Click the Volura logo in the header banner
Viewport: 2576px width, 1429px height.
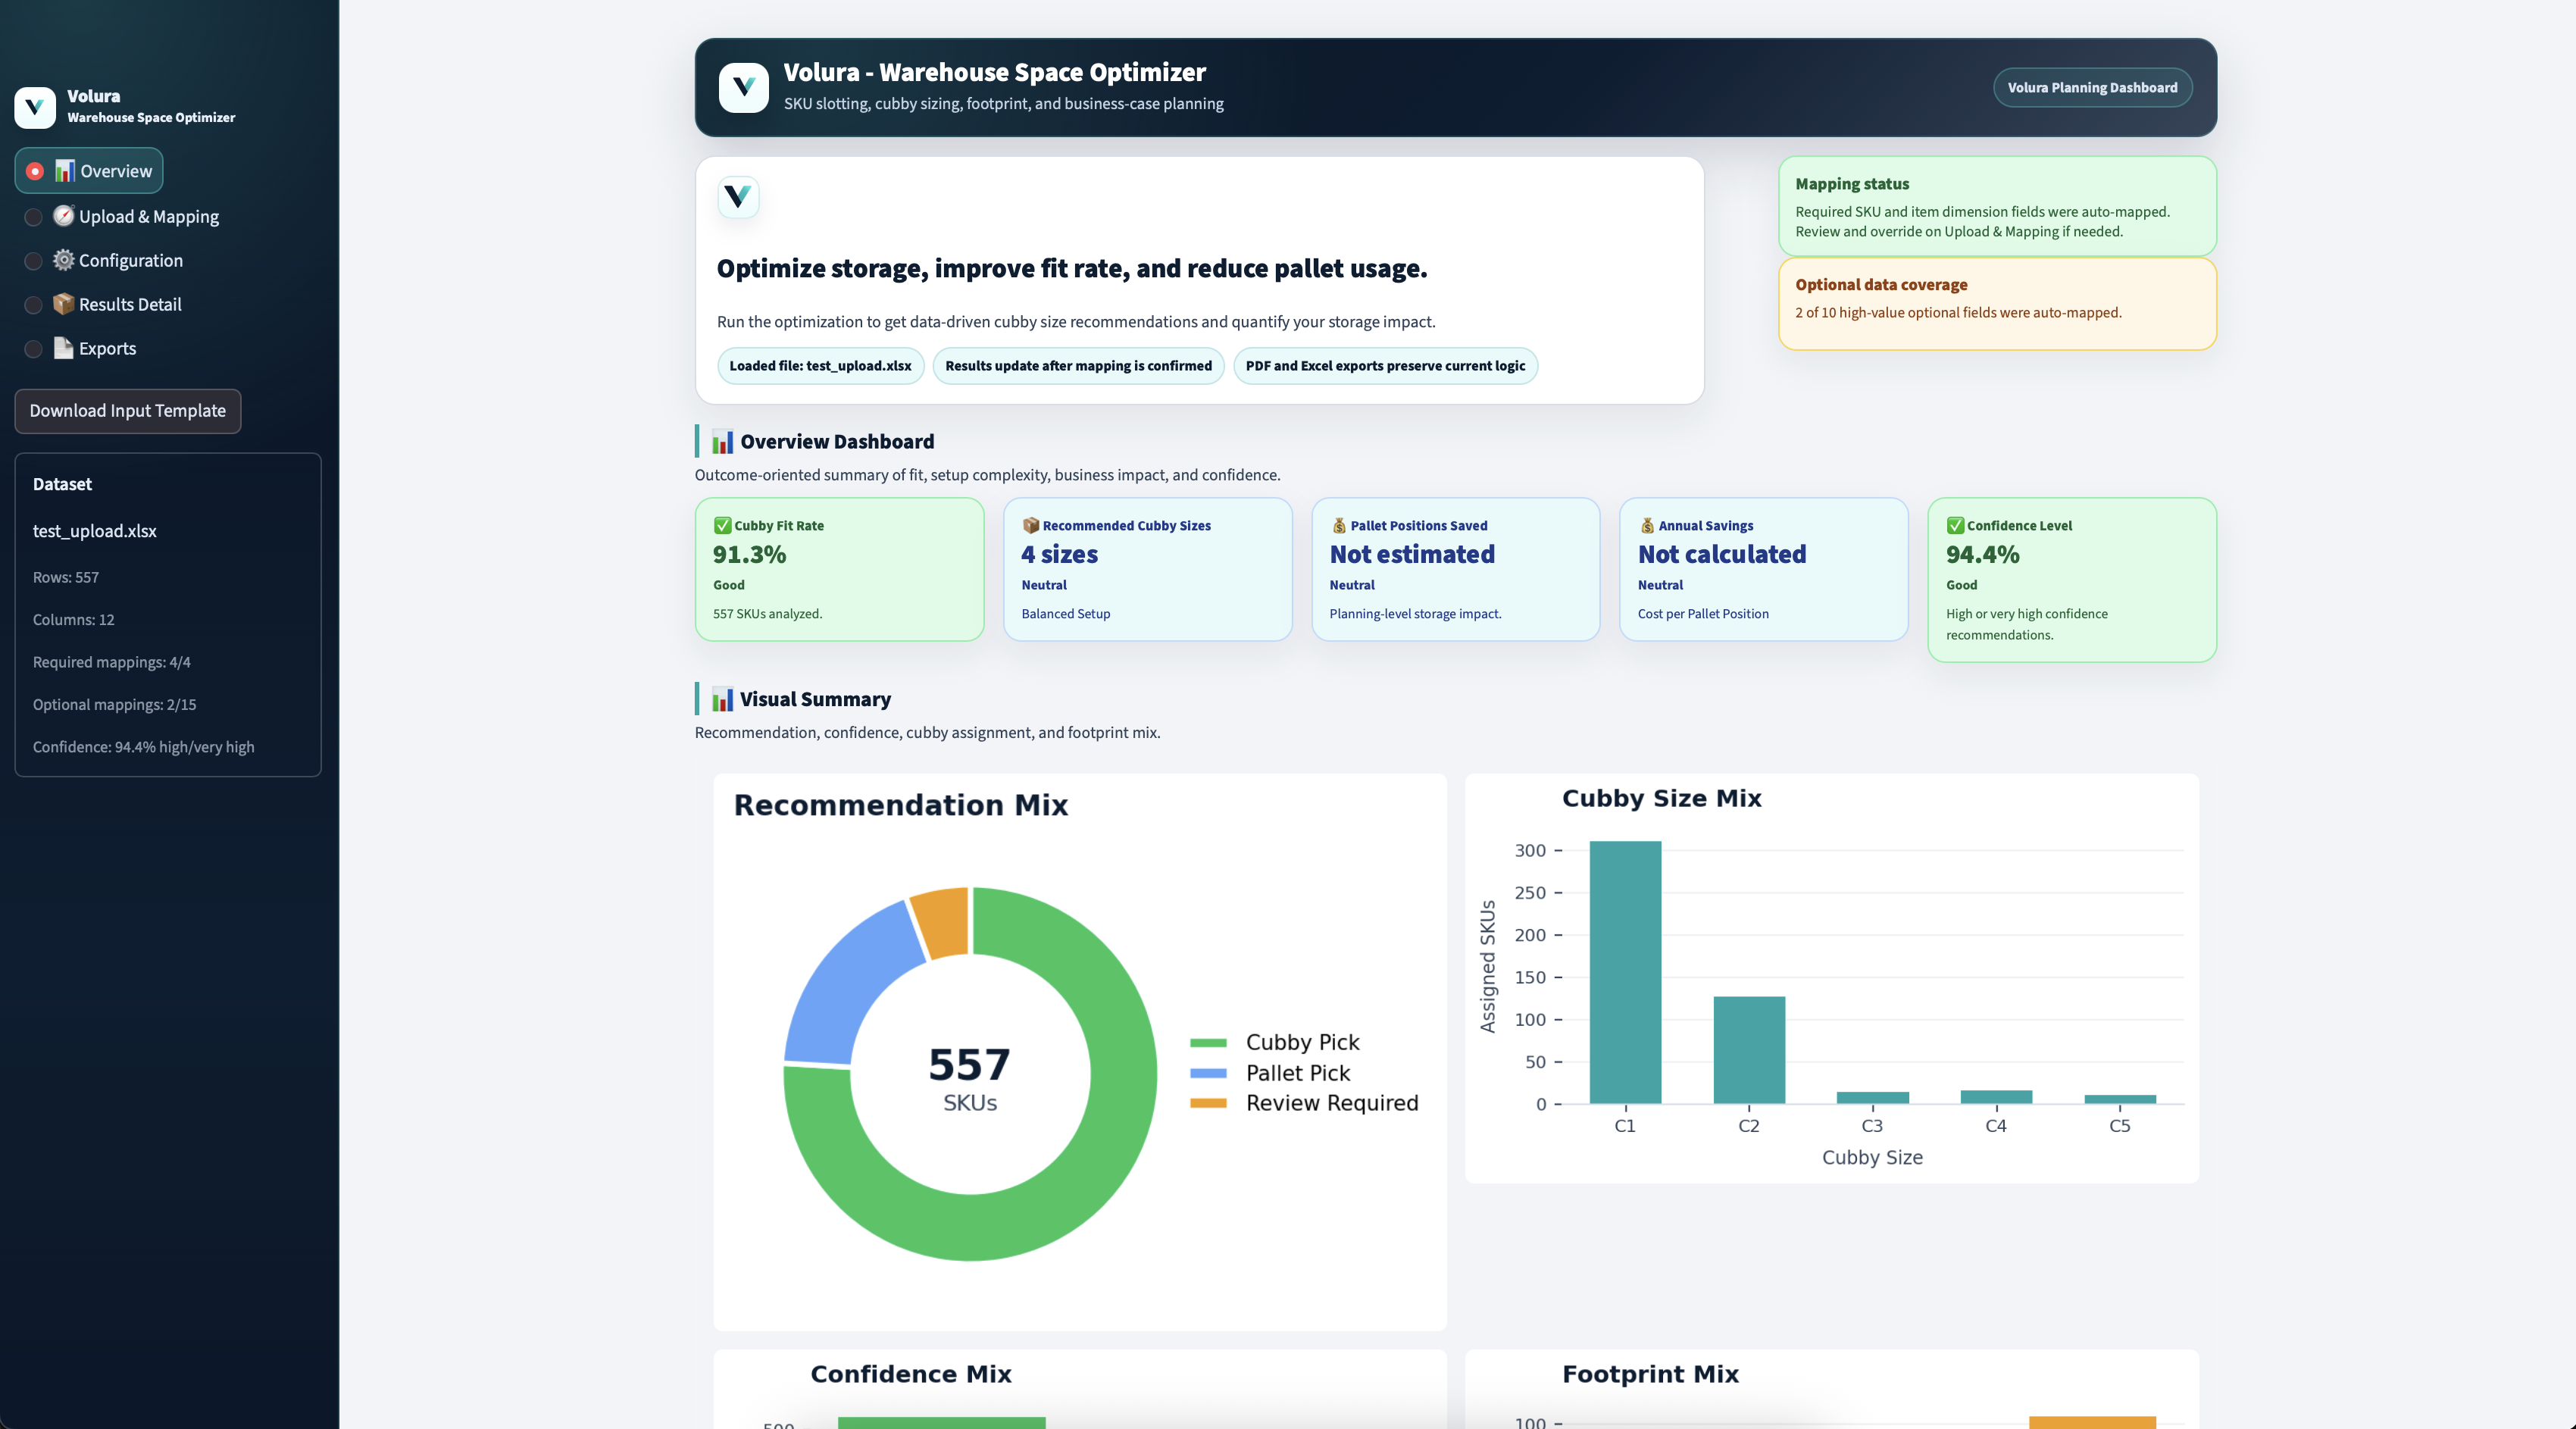click(743, 88)
